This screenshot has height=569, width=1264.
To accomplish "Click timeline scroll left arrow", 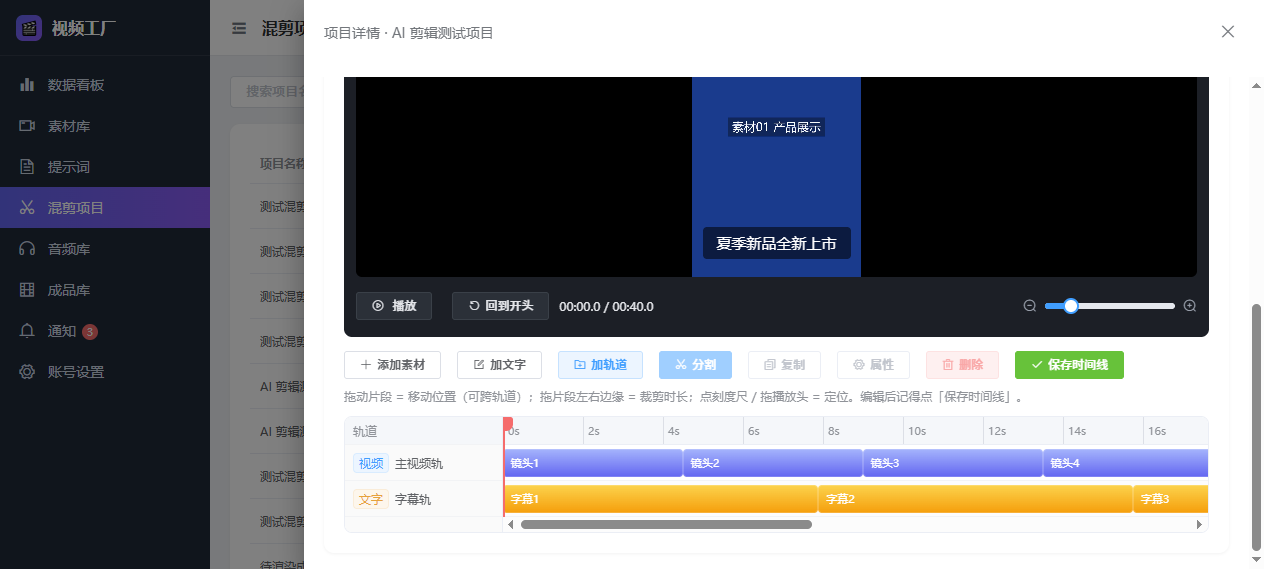I will [511, 524].
